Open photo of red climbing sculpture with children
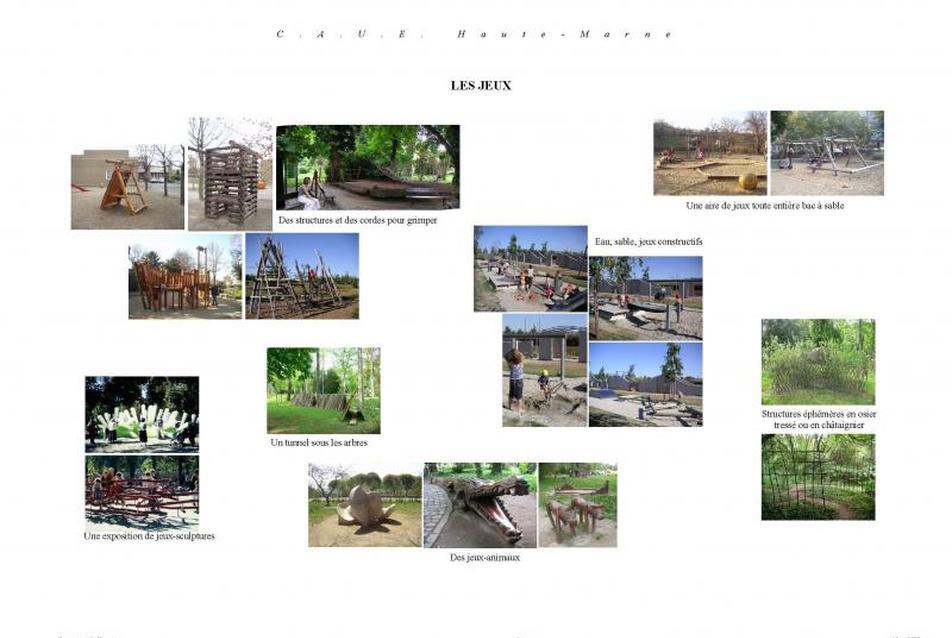Image resolution: width=952 pixels, height=638 pixels. click(x=142, y=492)
